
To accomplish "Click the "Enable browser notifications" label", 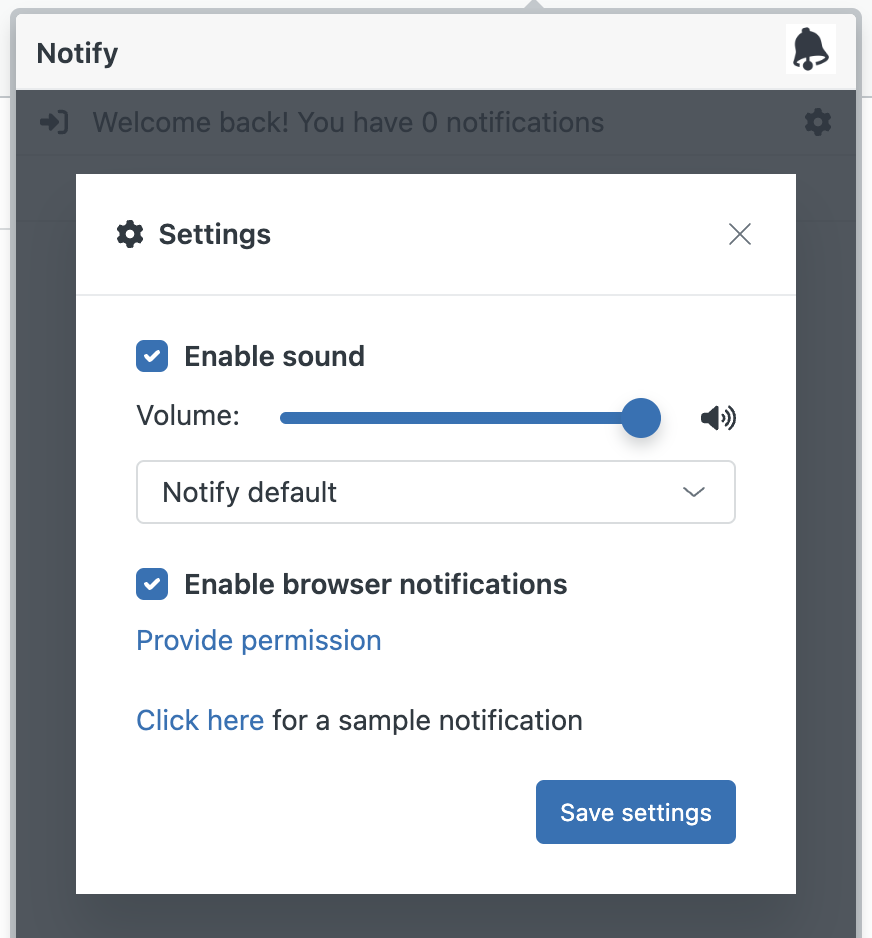I will coord(376,584).
